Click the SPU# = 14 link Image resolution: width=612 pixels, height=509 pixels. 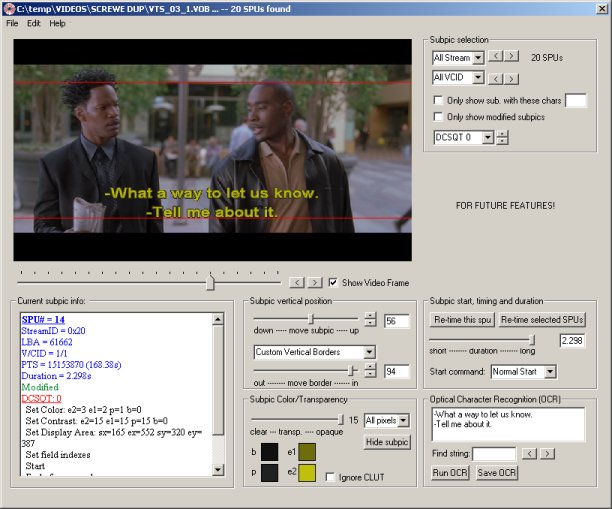coord(43,320)
